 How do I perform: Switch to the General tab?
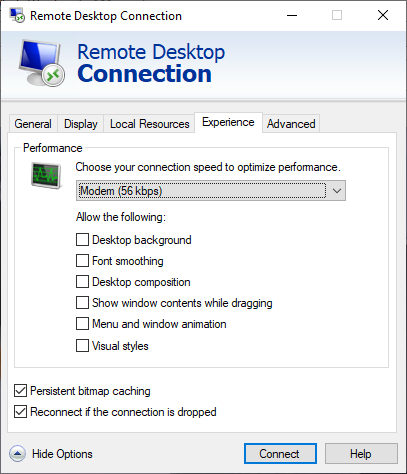click(x=33, y=124)
